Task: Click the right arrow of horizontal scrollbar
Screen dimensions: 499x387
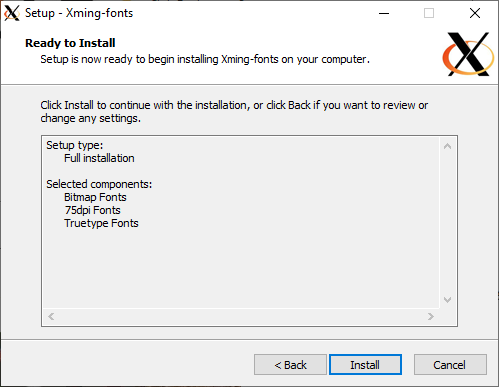Action: [431, 316]
